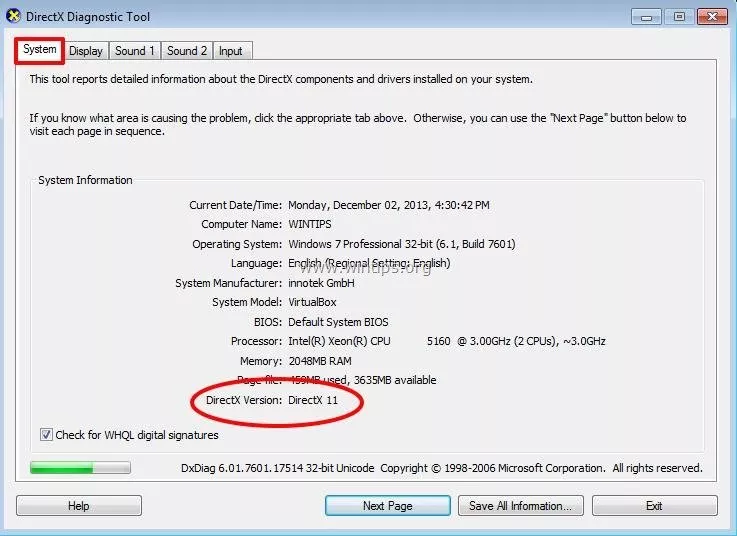This screenshot has width=737, height=536.
Task: Click '3635MB available' page file value
Action: [395, 380]
